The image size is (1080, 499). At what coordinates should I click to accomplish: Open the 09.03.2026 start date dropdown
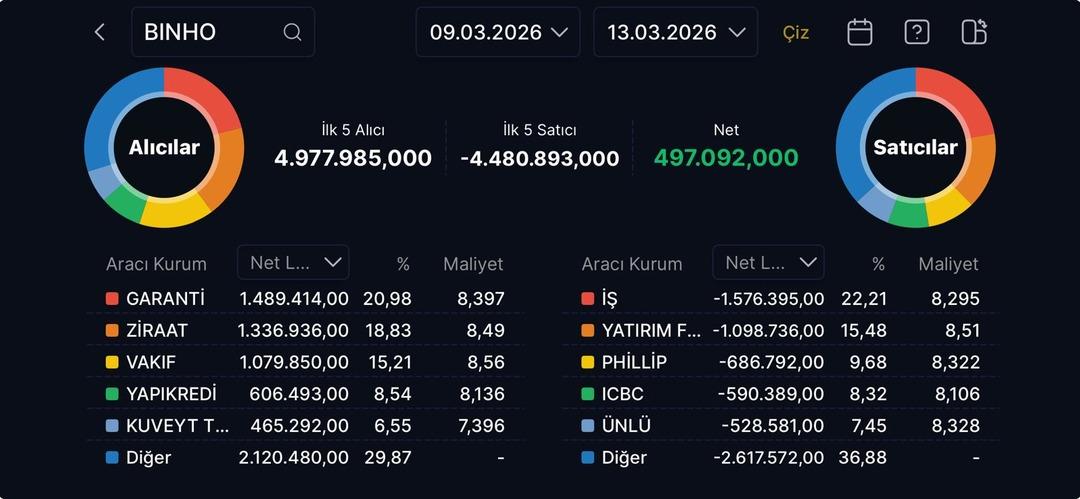(x=498, y=32)
